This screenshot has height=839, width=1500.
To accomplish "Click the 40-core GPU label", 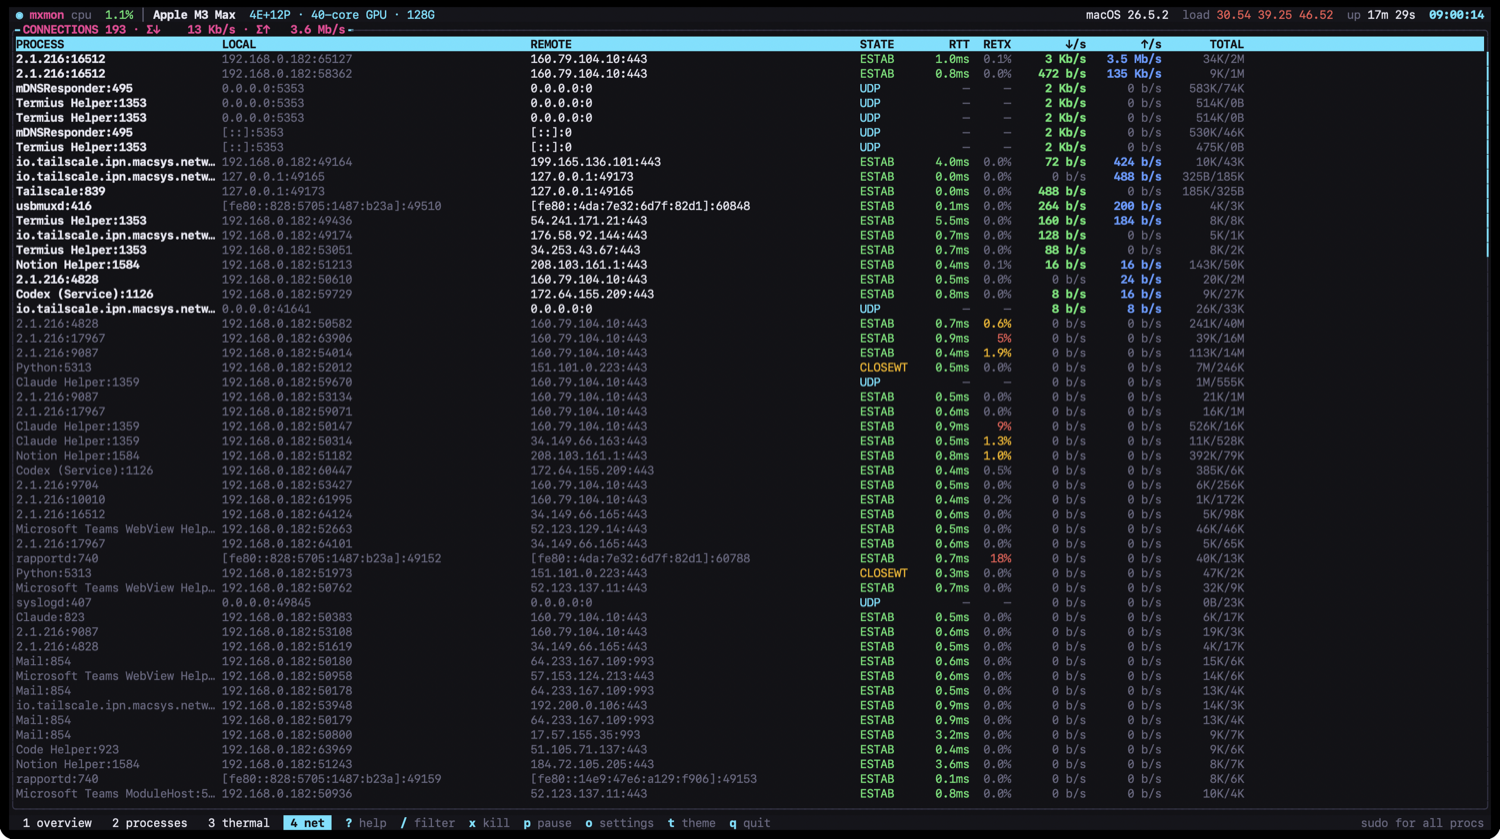I will click(x=349, y=15).
